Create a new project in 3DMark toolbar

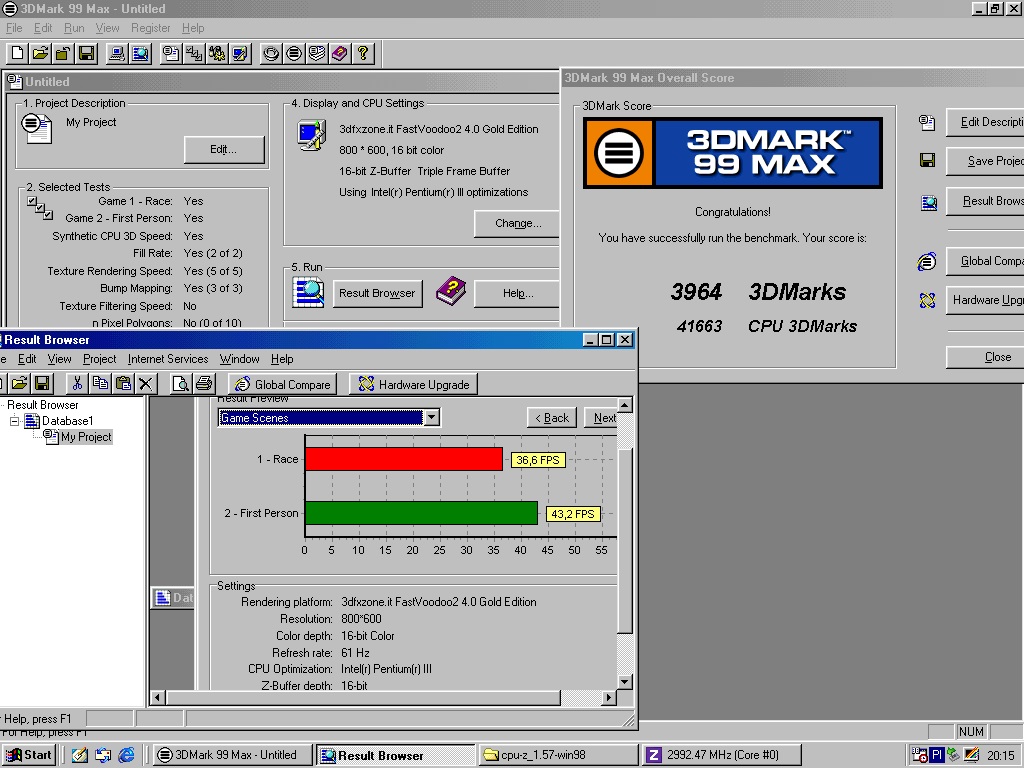tap(18, 53)
